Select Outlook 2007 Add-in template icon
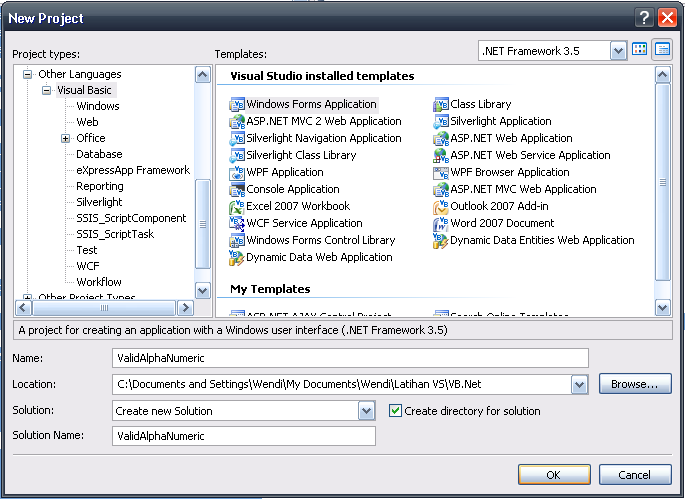 tap(441, 206)
